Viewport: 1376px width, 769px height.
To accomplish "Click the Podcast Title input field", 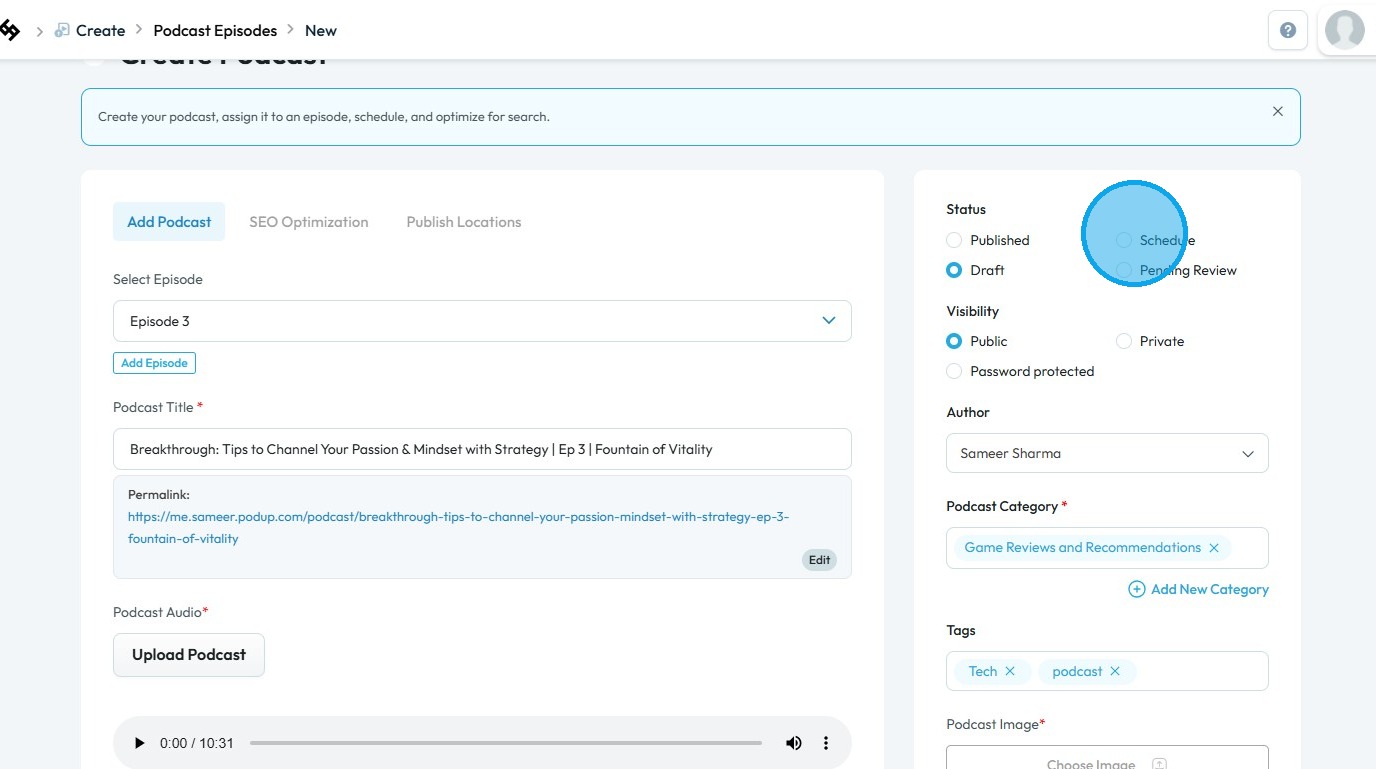I will 482,449.
